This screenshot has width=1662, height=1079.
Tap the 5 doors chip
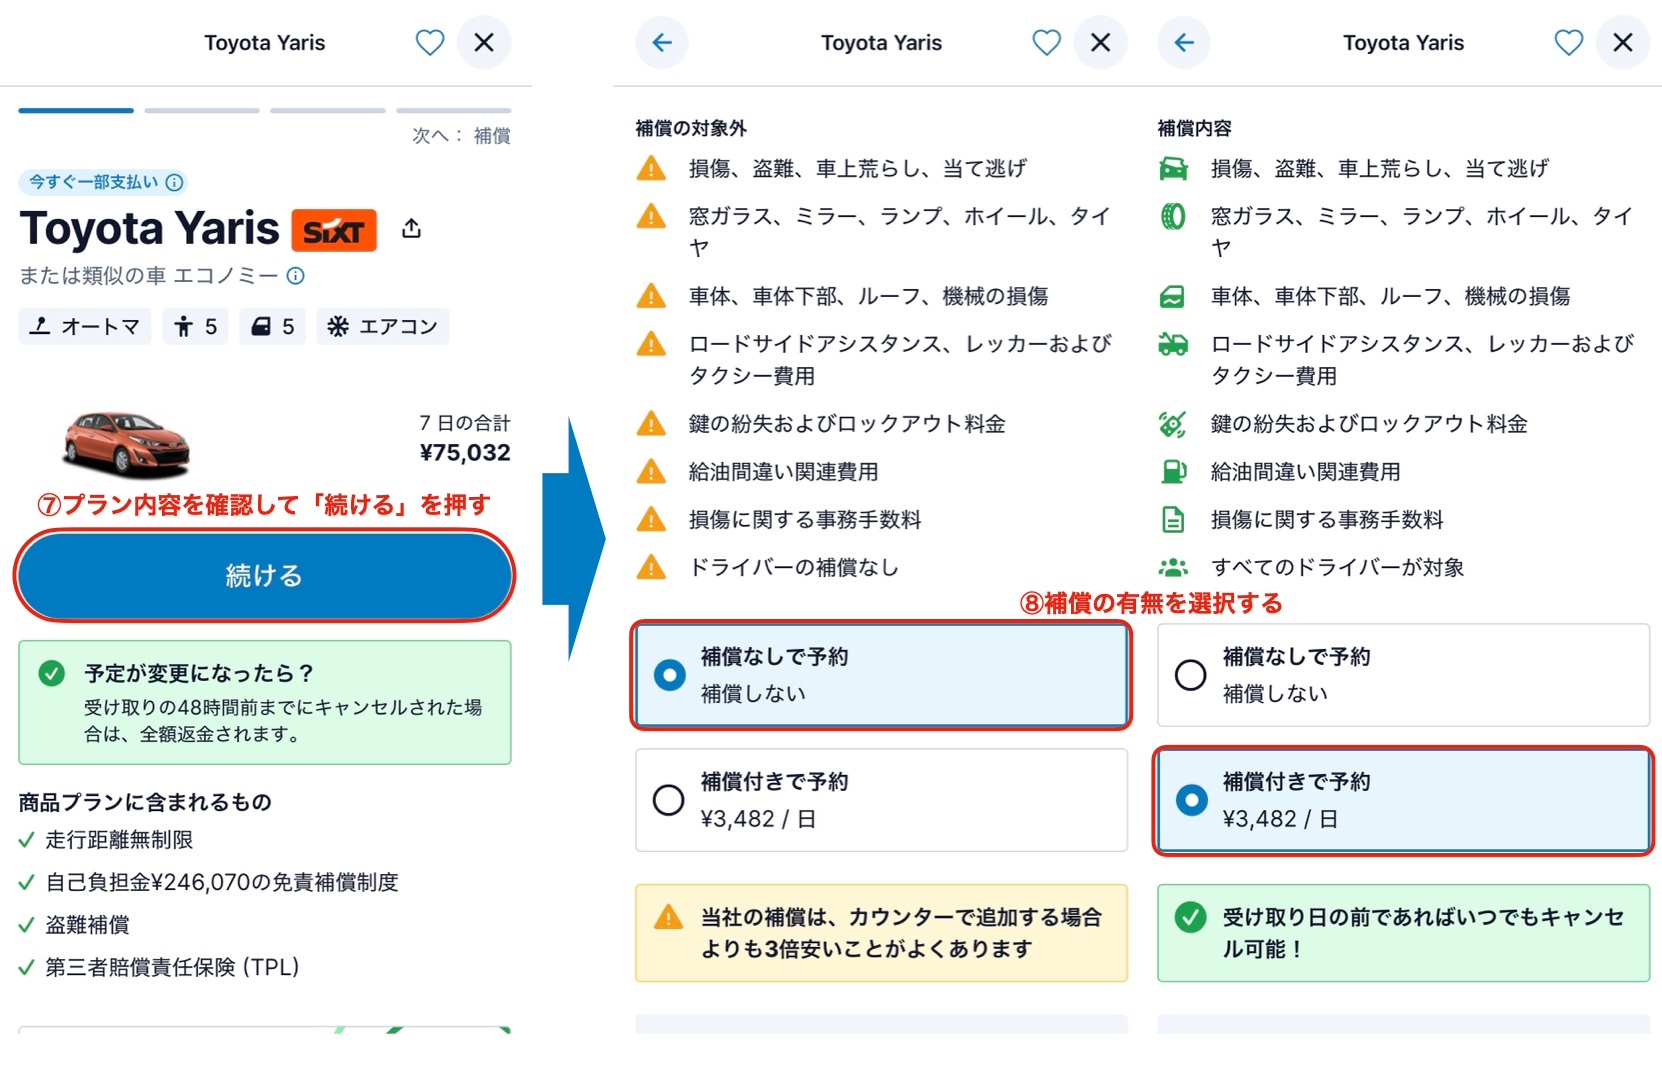coord(272,326)
